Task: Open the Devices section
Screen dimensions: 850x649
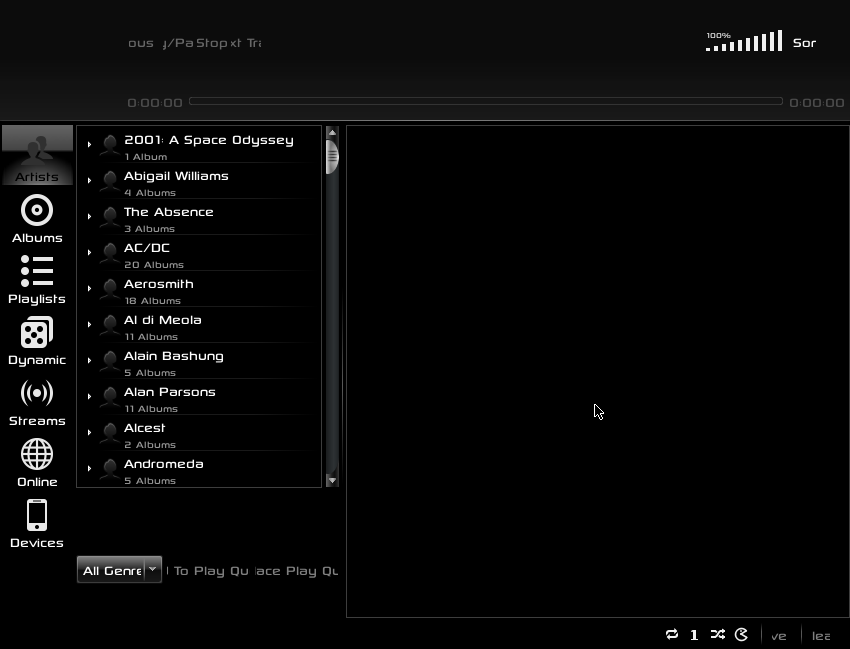Action: (37, 520)
